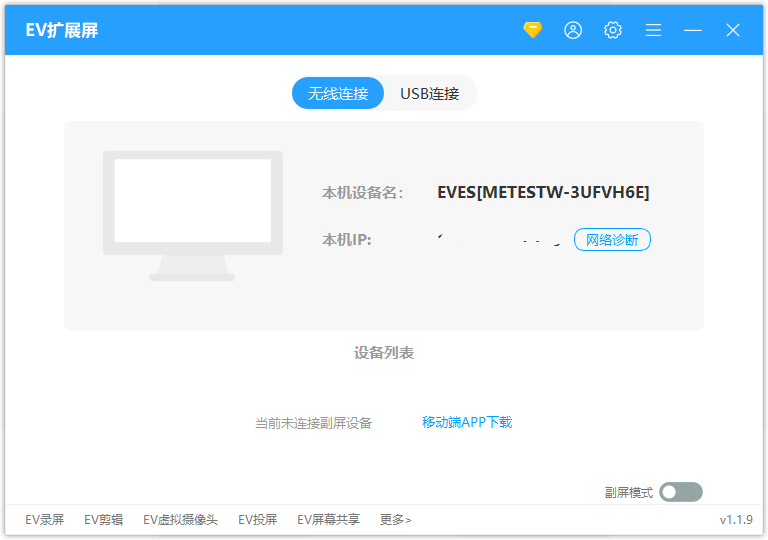768x540 pixels.
Task: Click the 本机IP label
Action: coord(346,240)
